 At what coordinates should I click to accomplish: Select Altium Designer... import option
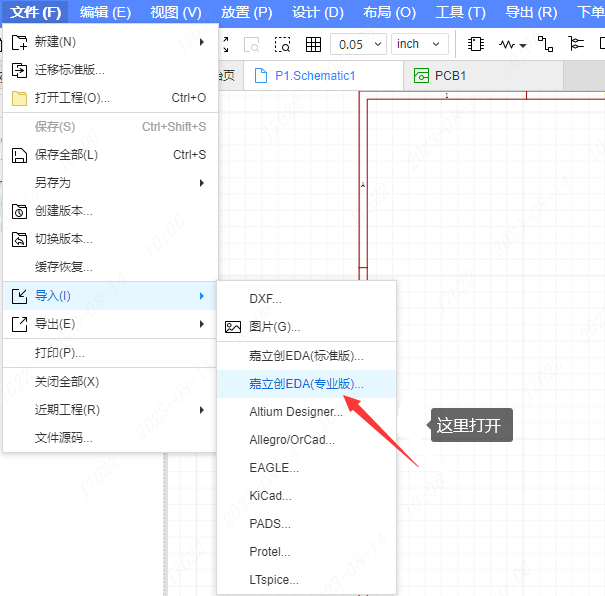[x=307, y=412]
